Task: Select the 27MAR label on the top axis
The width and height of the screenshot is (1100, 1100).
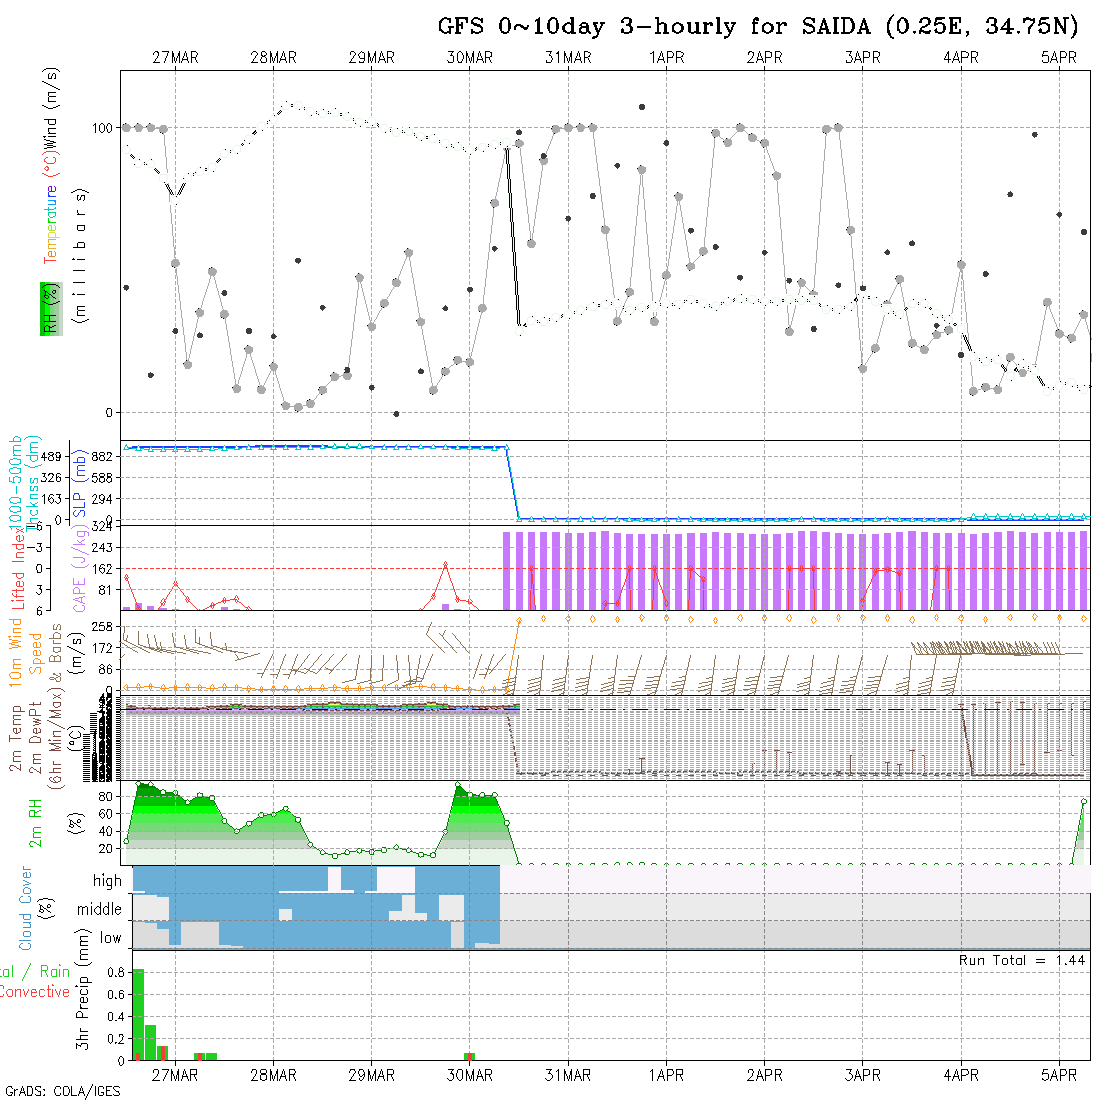Action: (x=175, y=58)
